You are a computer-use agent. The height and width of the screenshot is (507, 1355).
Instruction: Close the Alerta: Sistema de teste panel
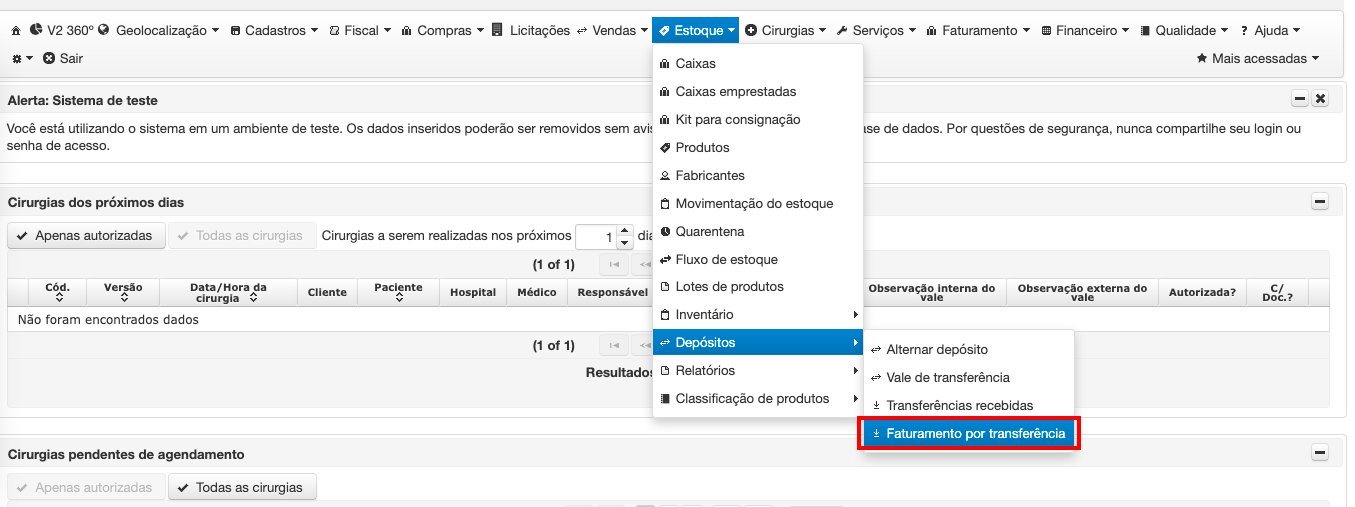click(1320, 99)
